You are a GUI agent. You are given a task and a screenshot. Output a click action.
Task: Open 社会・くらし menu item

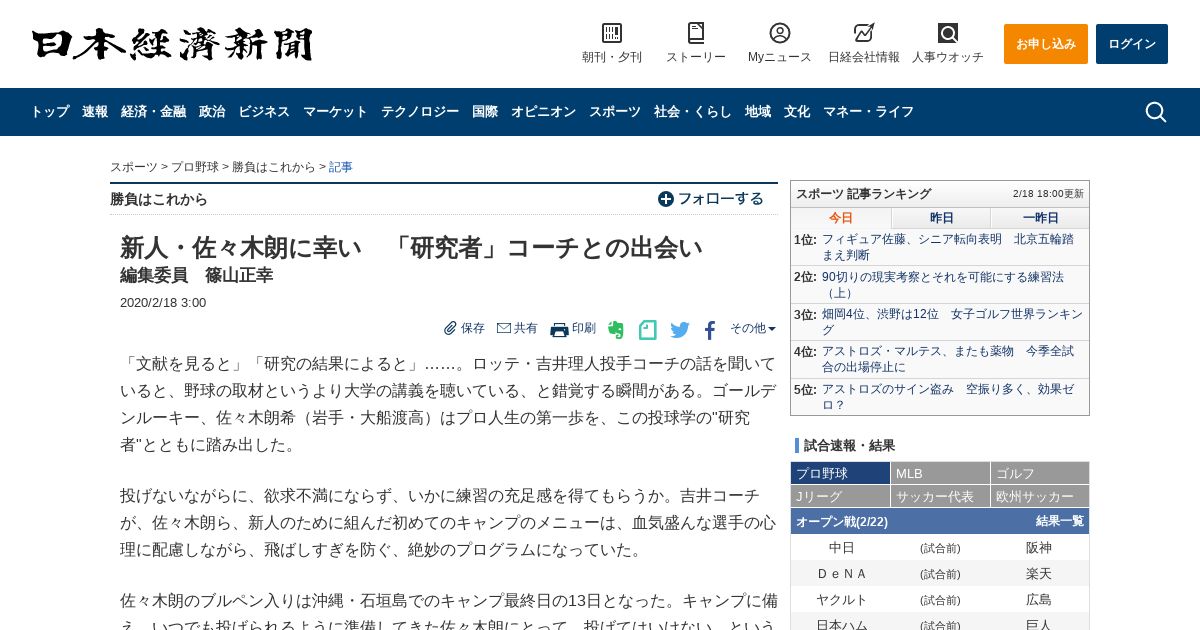point(693,112)
